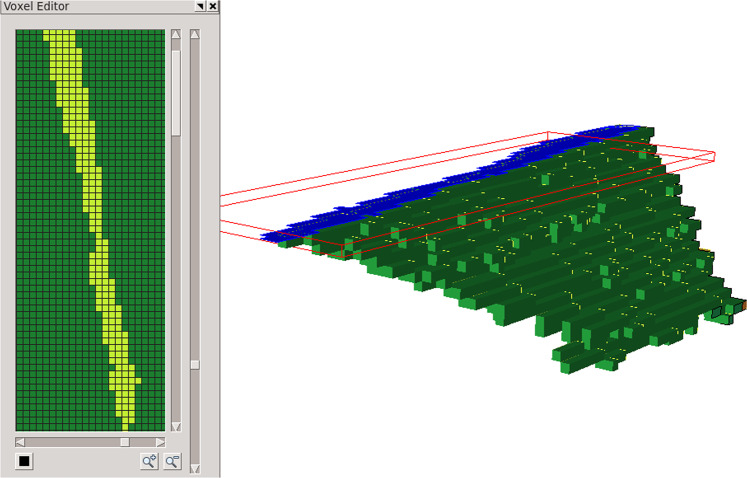Undock the Voxel Editor panel
747x478 pixels.
tap(200, 6)
